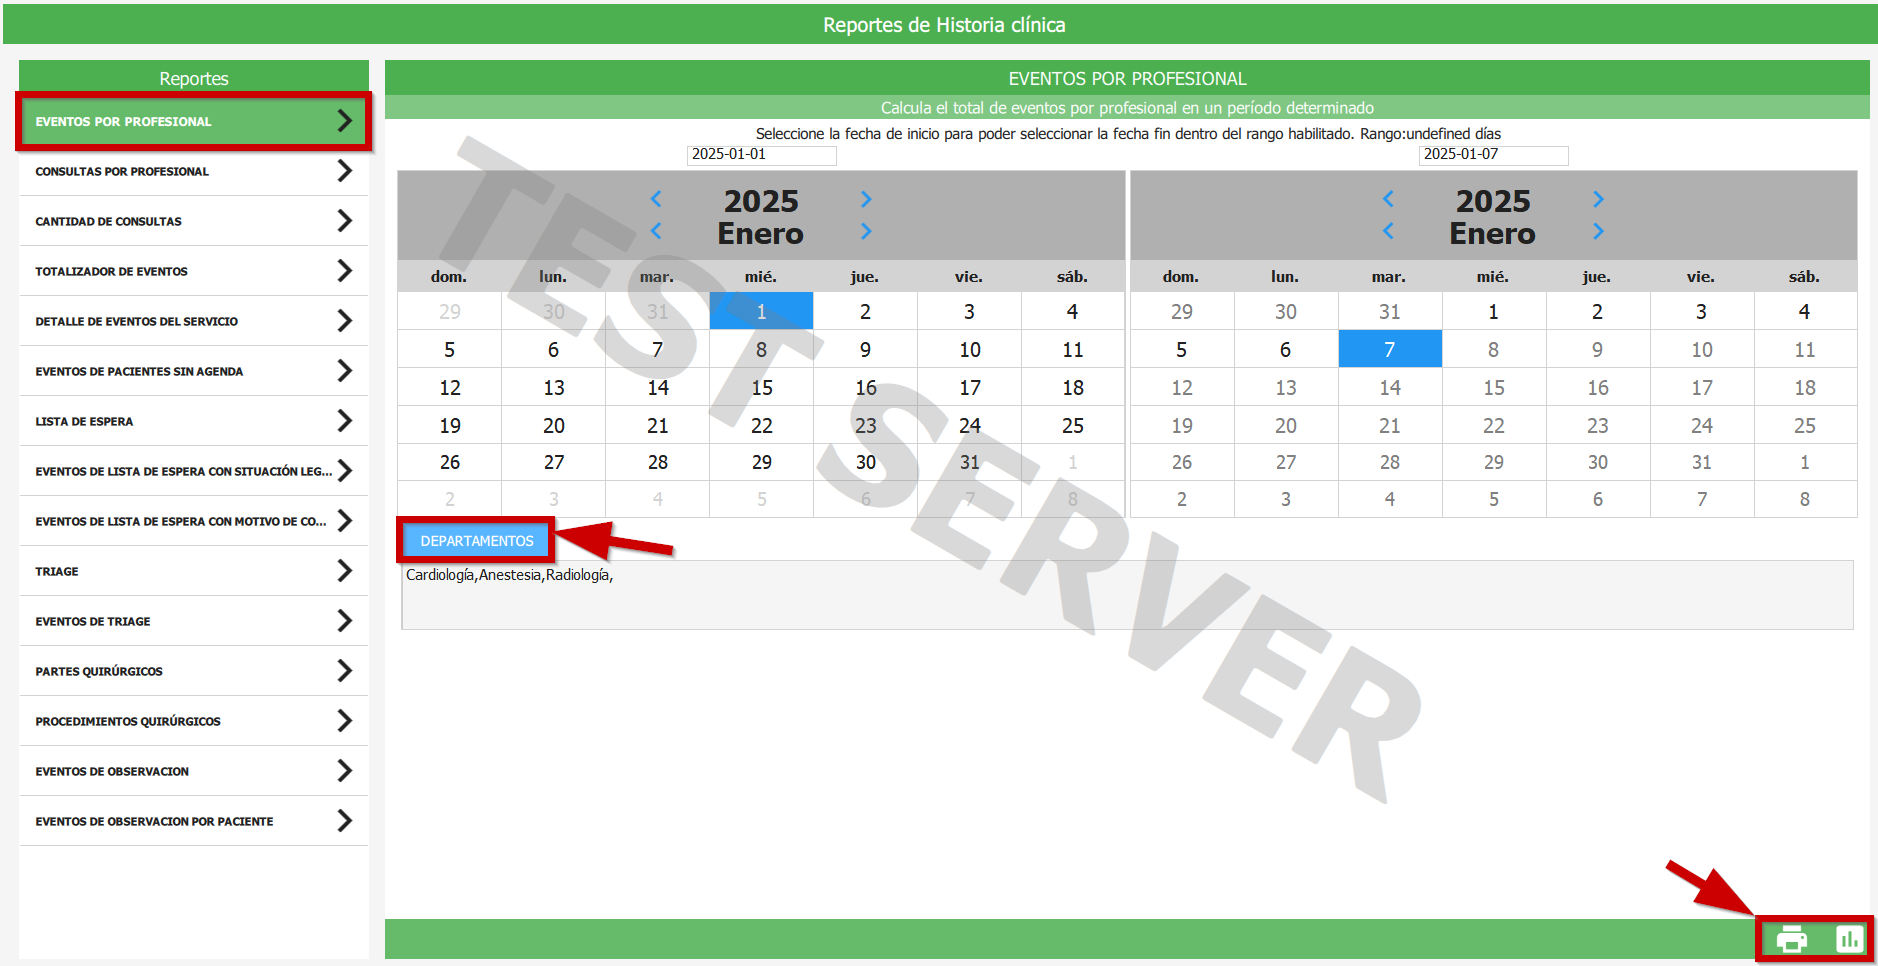
Task: Go to next year in left calendar
Action: 866,199
